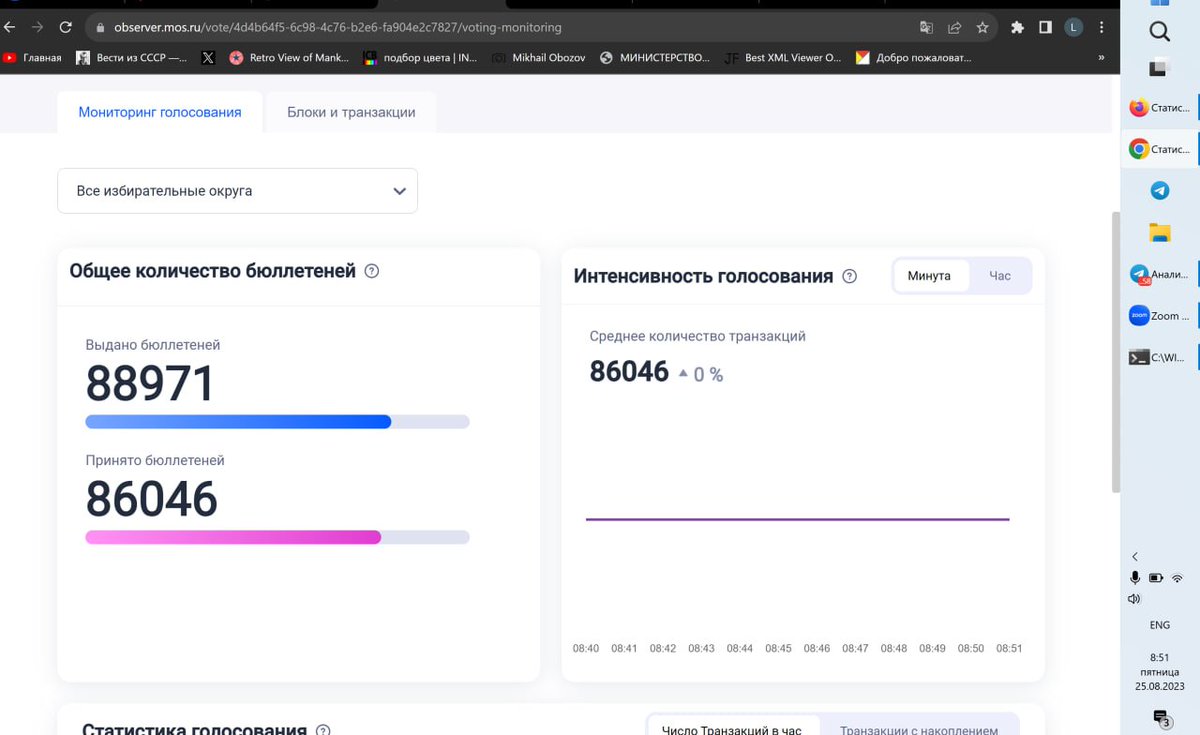This screenshot has height=735, width=1200.
Task: Open the Best XML Viewer bookmark
Action: point(783,58)
